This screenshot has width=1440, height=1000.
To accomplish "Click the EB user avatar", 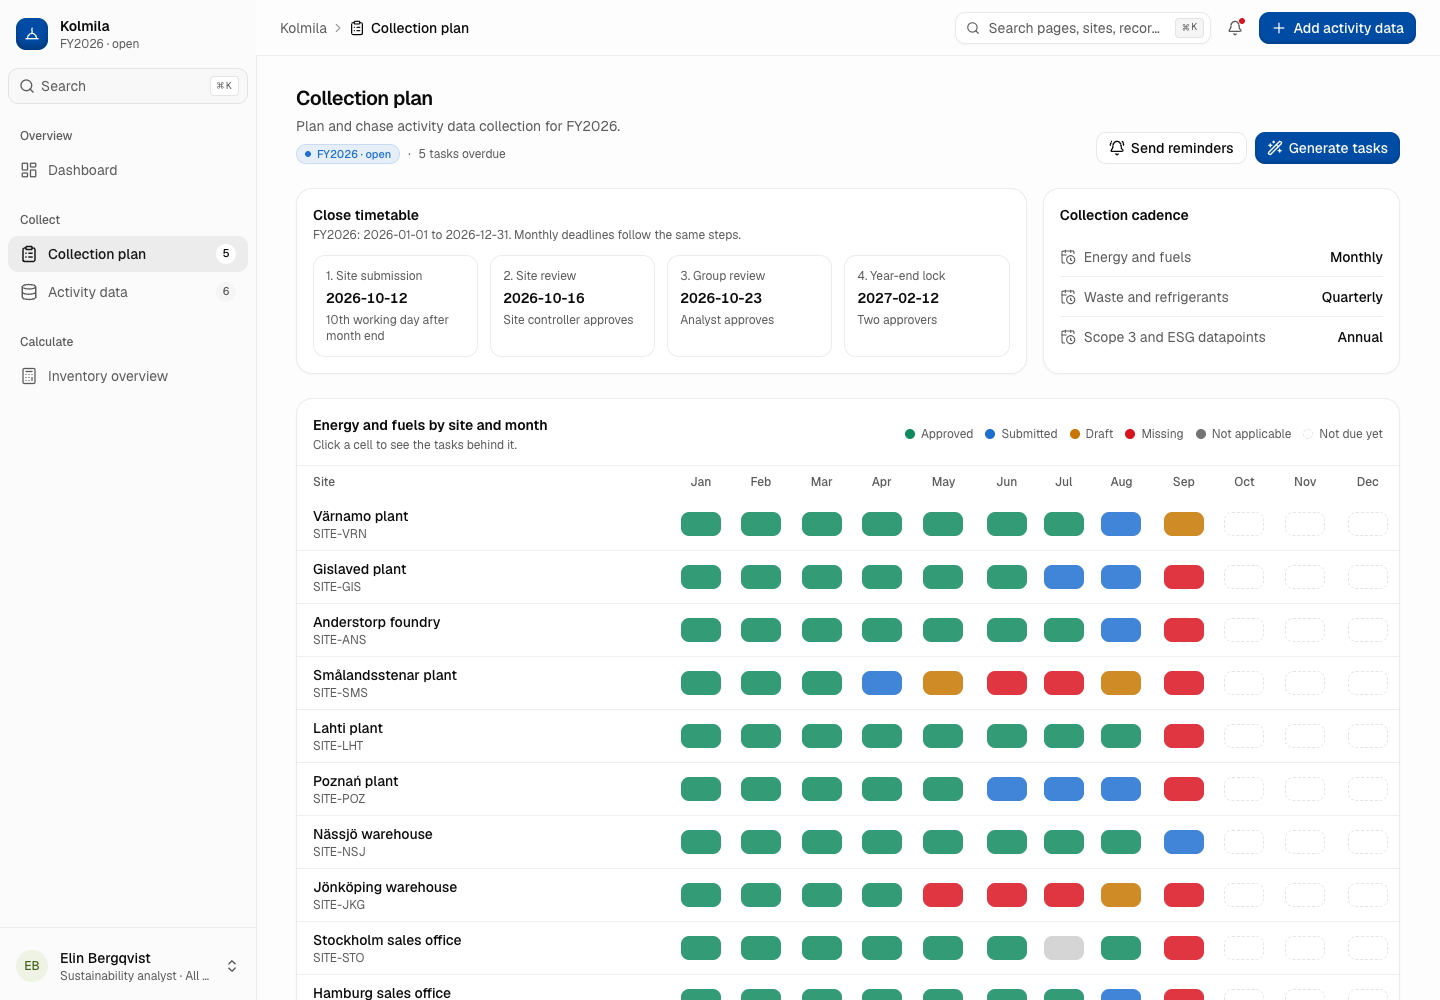I will (x=32, y=966).
